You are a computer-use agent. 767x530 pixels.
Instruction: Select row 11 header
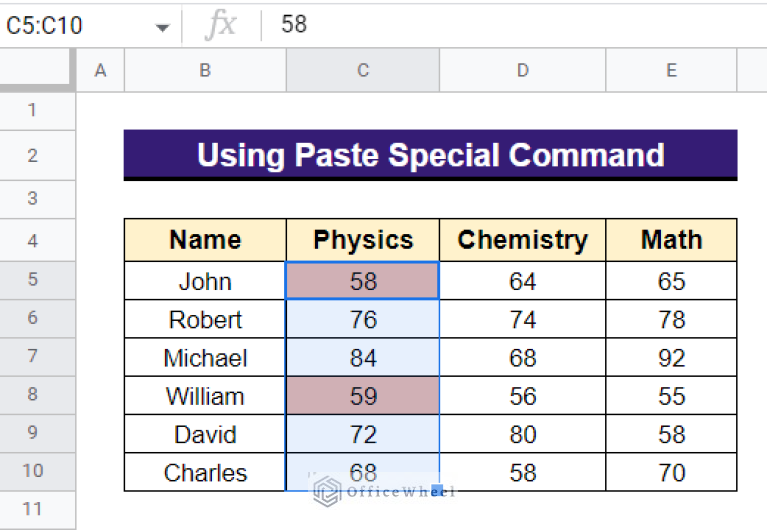37,510
